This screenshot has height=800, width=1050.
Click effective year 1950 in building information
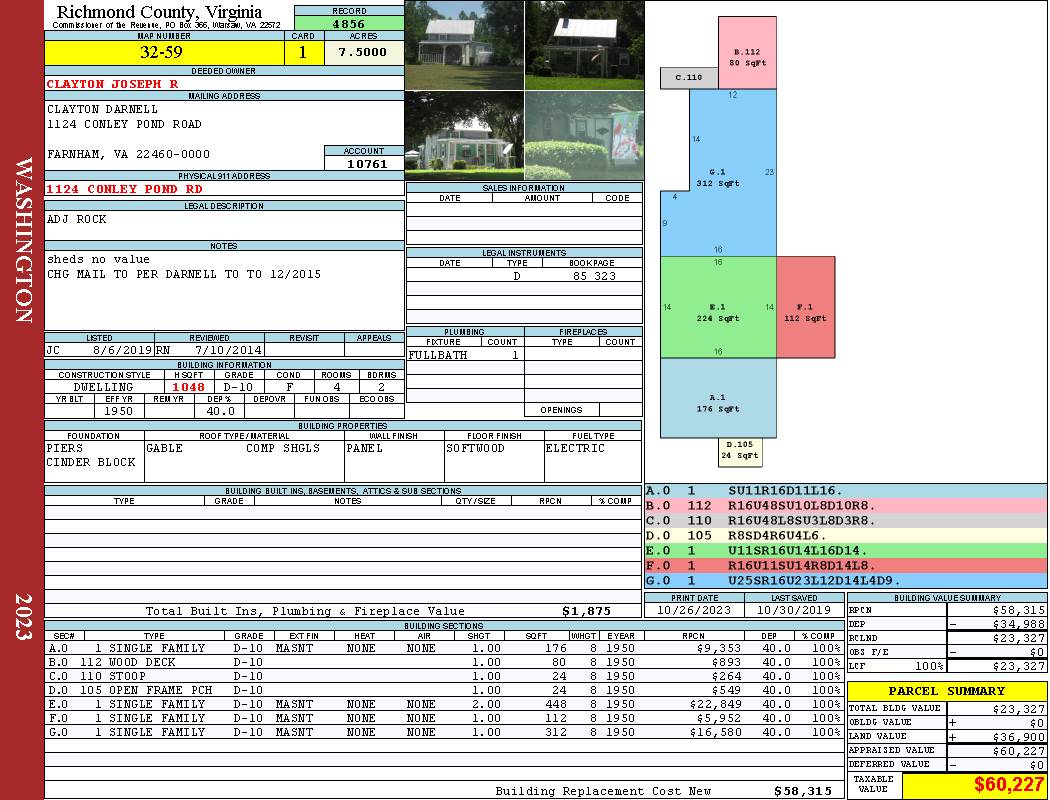pos(119,411)
